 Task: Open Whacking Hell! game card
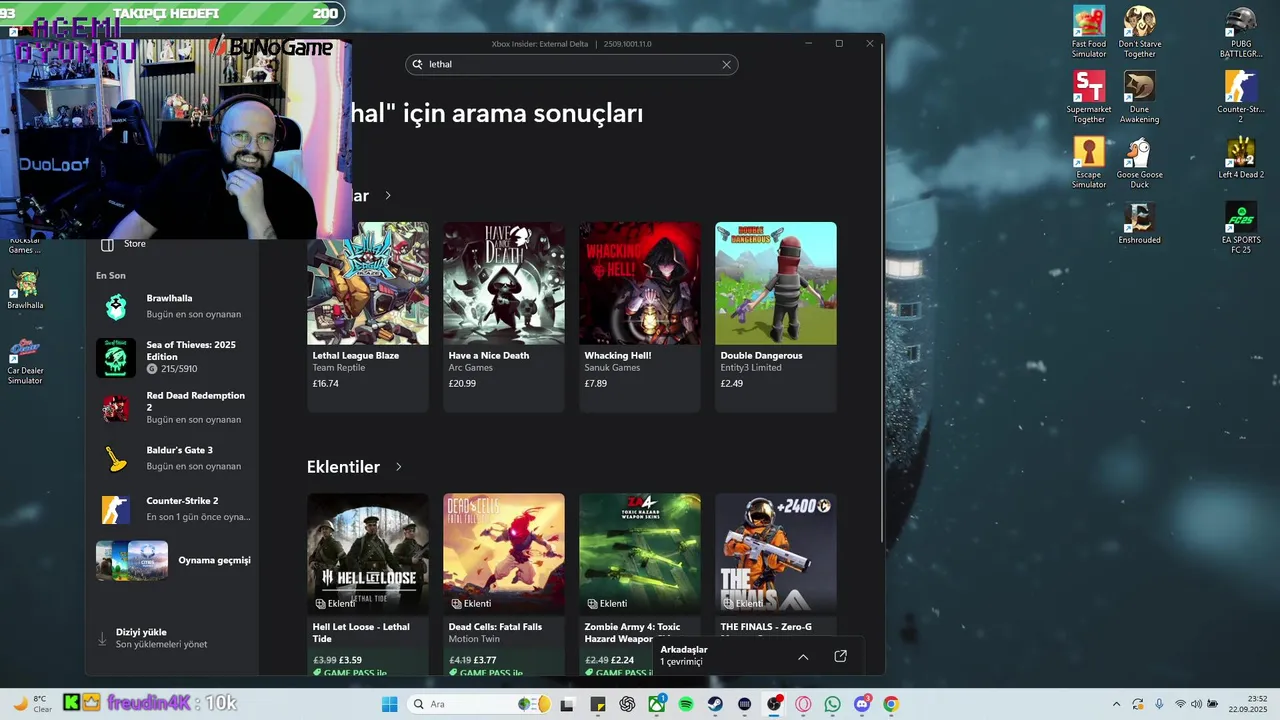640,316
